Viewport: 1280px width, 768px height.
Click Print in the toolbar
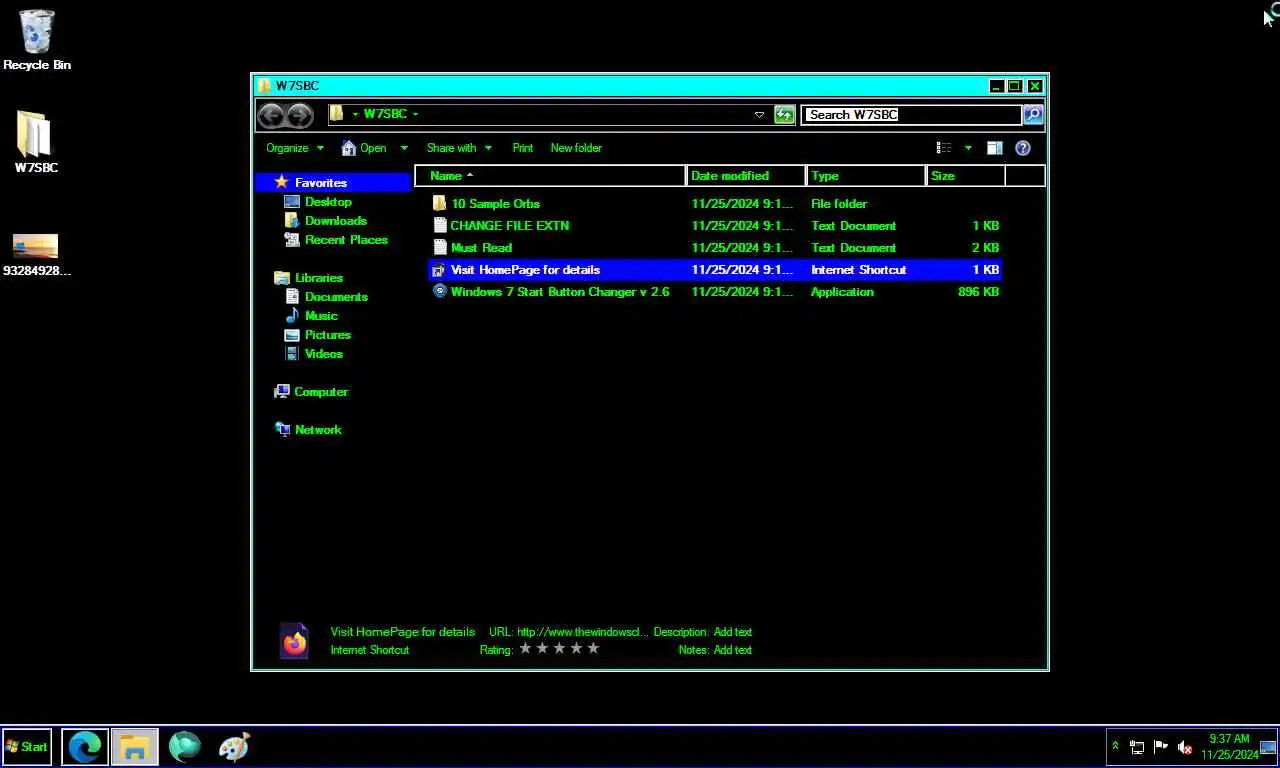(523, 148)
